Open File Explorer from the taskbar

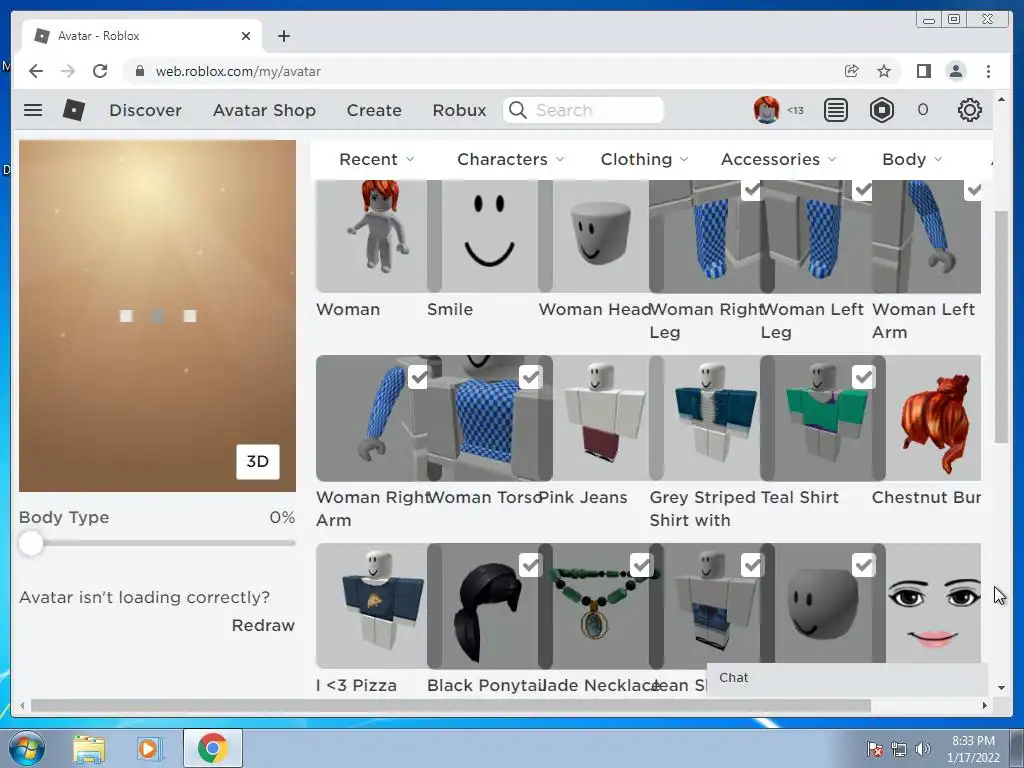(89, 748)
